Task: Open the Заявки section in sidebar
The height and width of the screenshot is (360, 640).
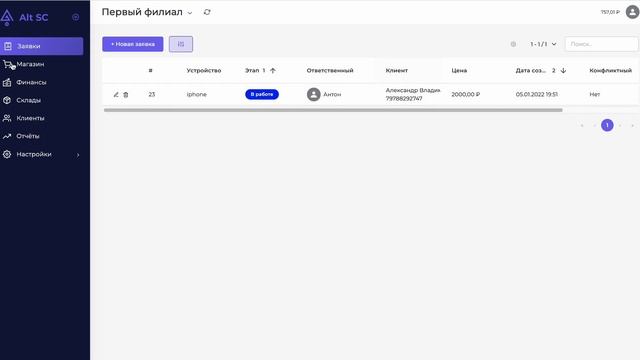Action: (41, 46)
